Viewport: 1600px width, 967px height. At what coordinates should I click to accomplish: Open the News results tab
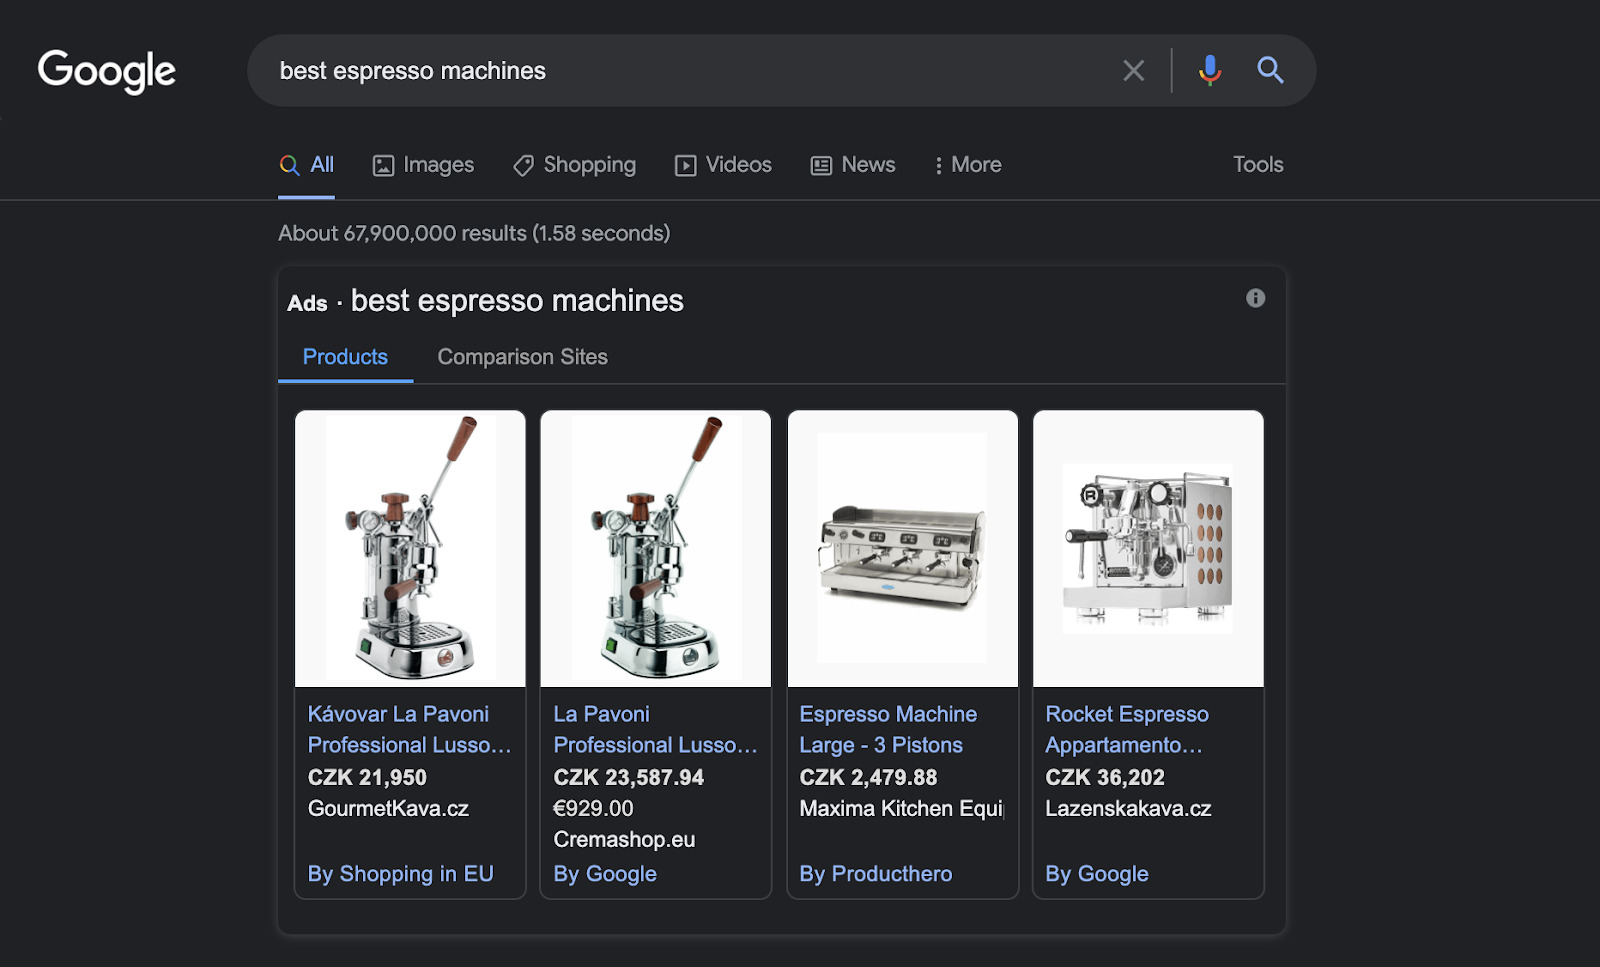(853, 165)
